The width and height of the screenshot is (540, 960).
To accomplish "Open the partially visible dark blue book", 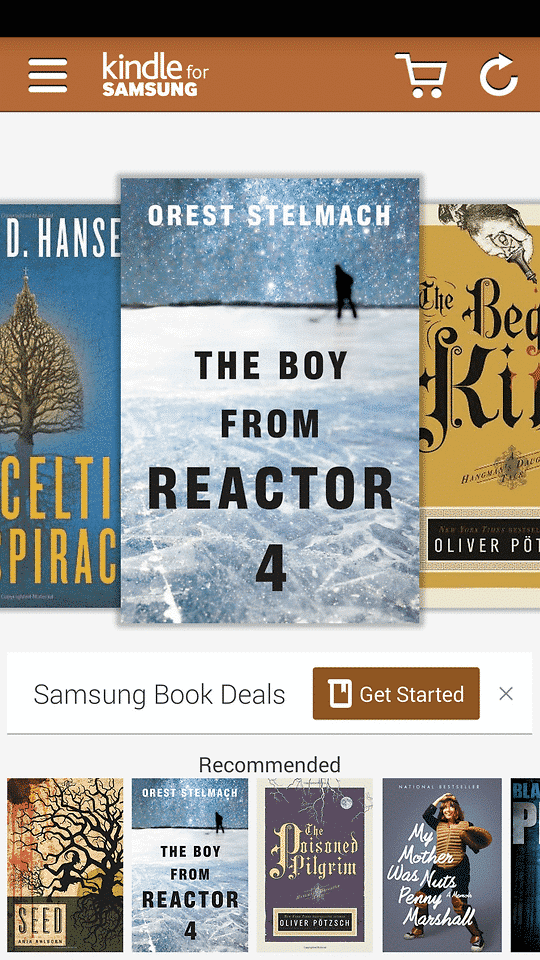I will [525, 865].
